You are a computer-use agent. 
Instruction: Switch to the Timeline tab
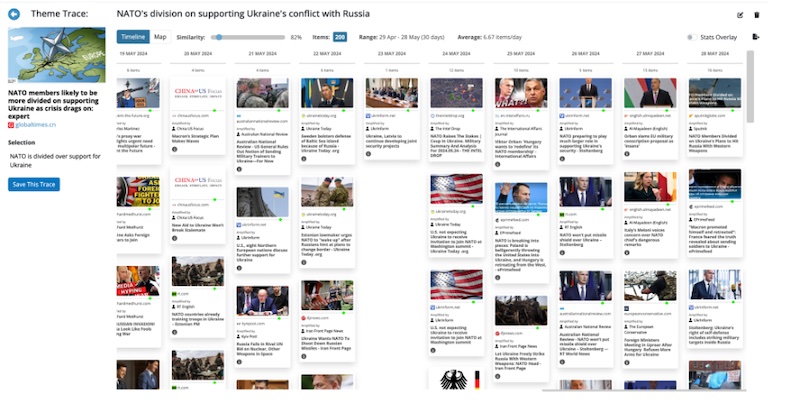click(133, 37)
